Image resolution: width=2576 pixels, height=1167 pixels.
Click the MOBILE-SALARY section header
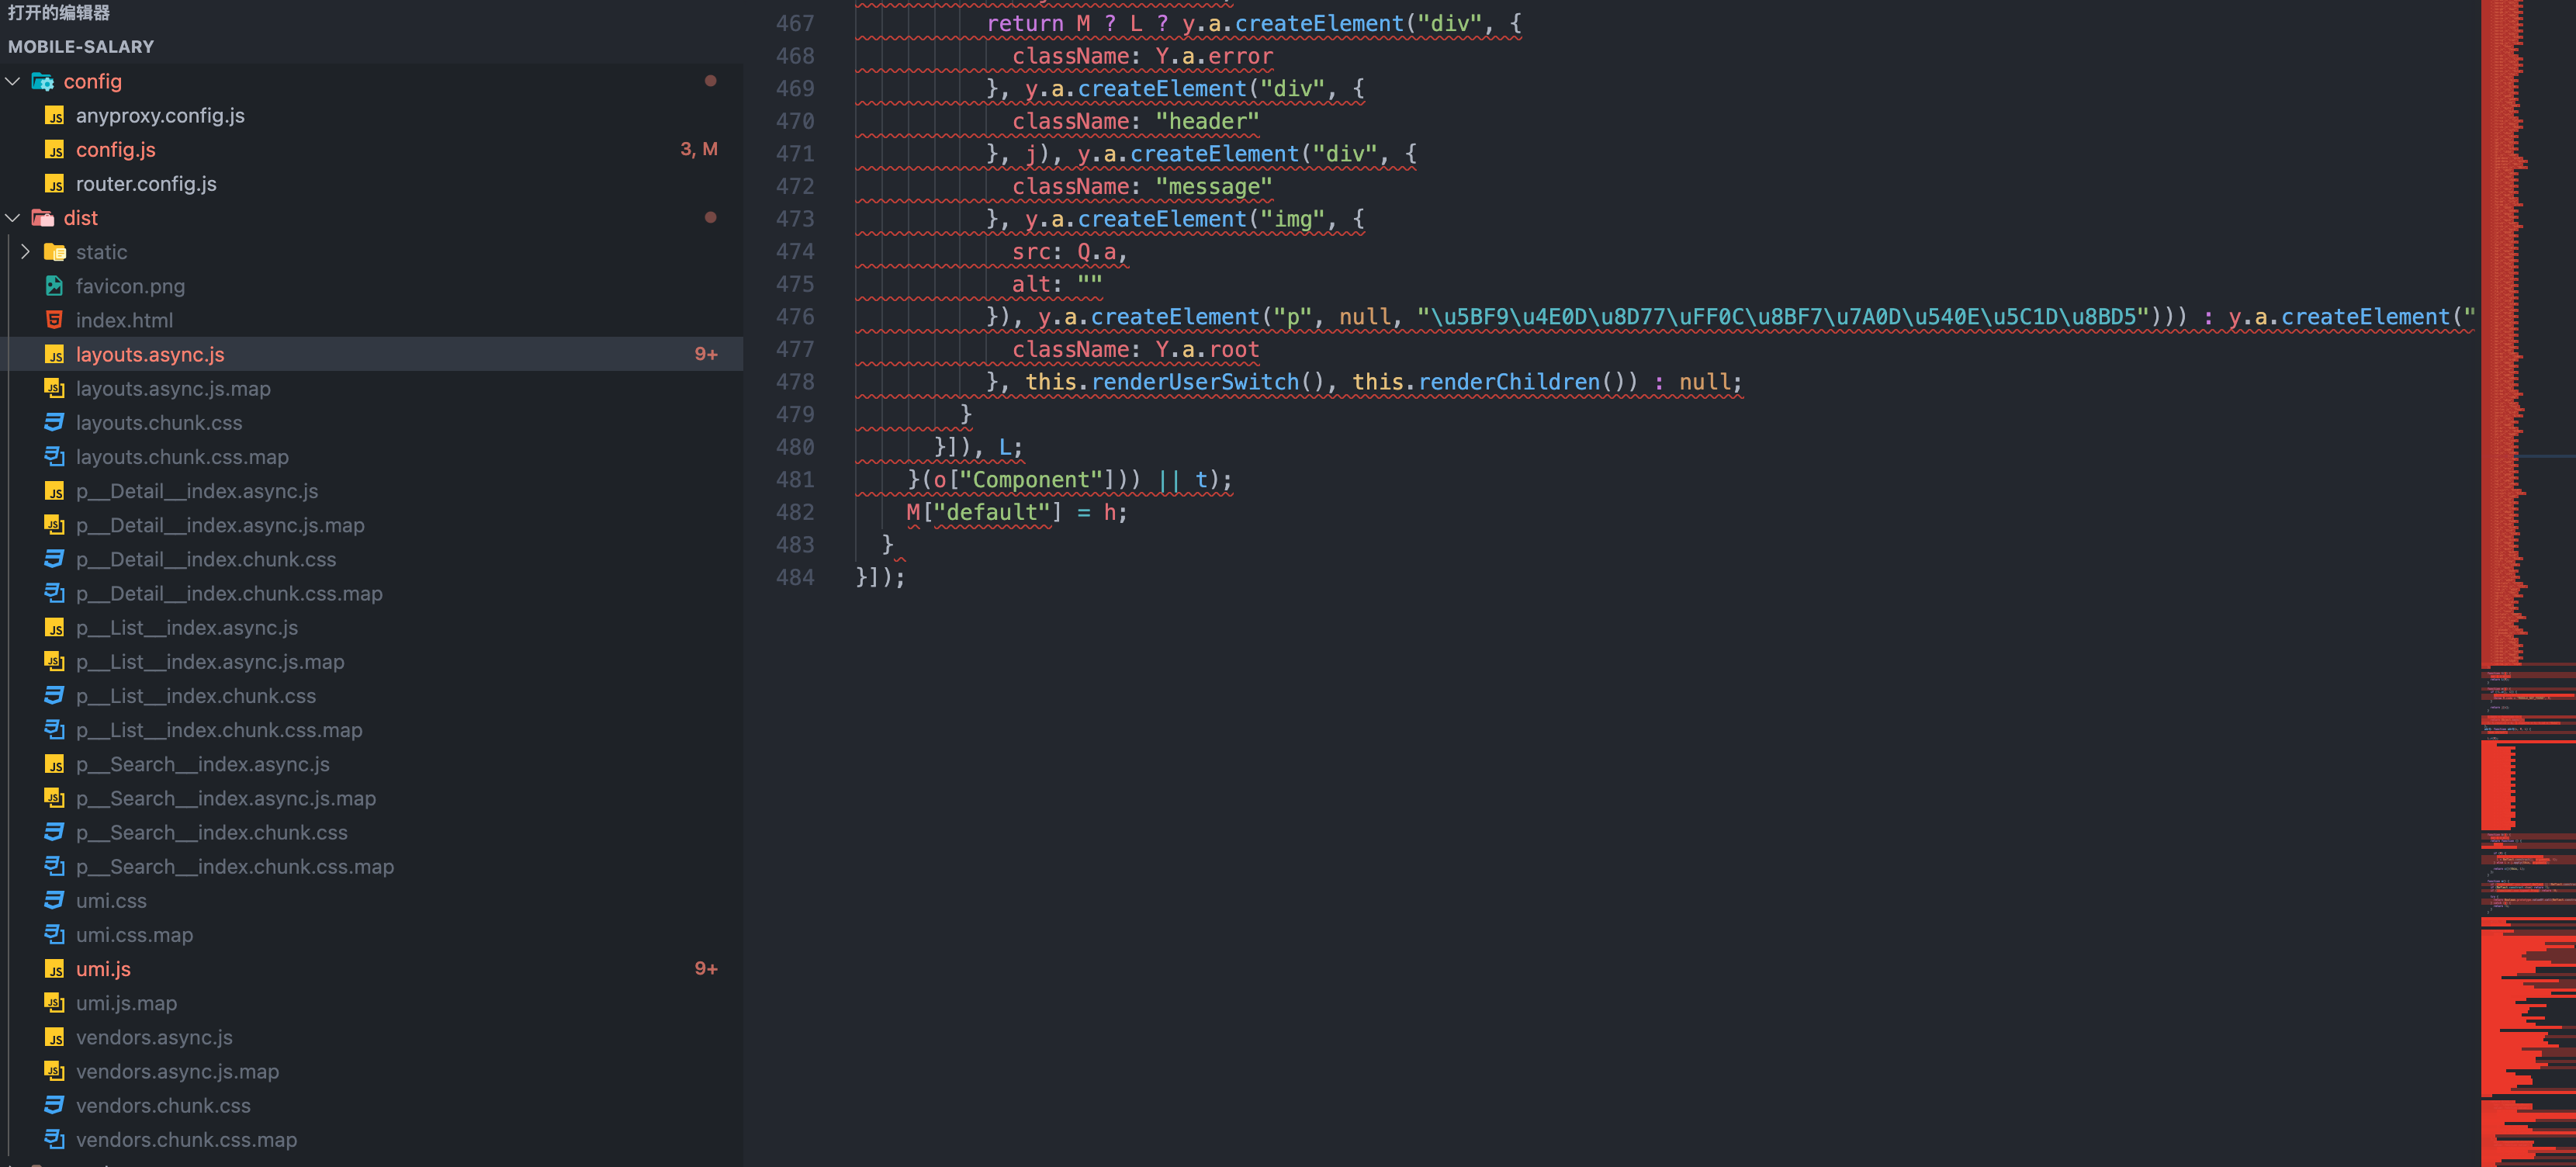click(81, 46)
